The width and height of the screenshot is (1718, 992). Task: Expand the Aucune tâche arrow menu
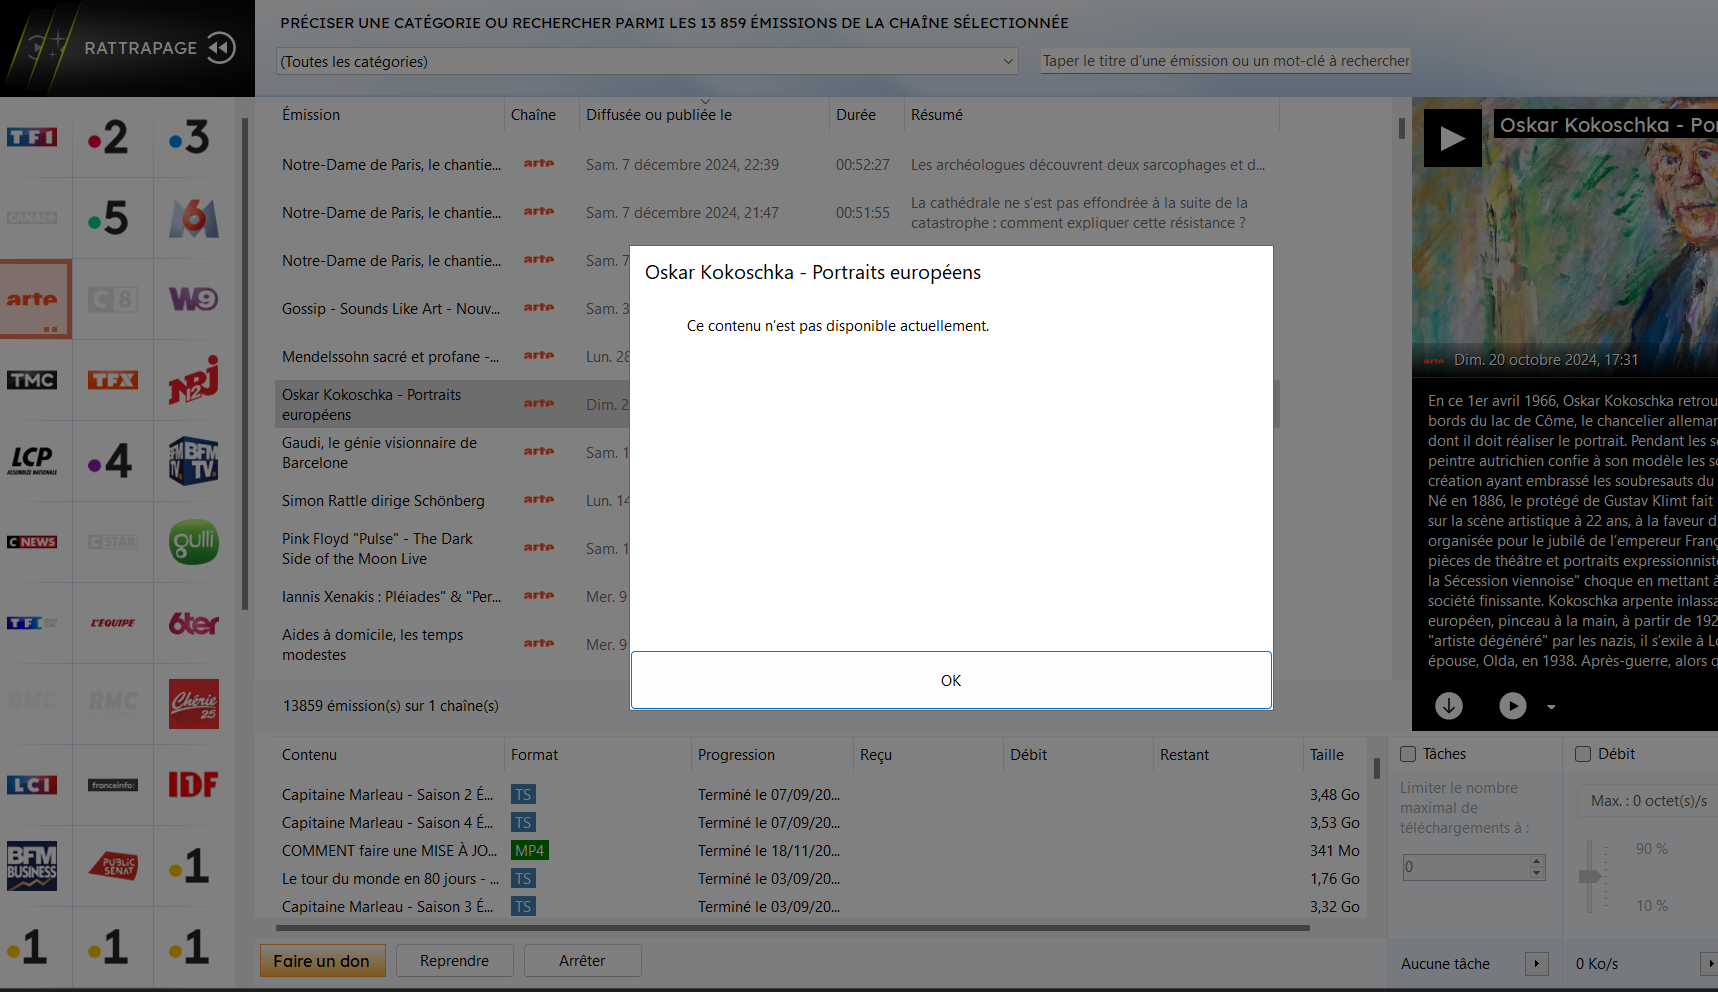(x=1537, y=964)
